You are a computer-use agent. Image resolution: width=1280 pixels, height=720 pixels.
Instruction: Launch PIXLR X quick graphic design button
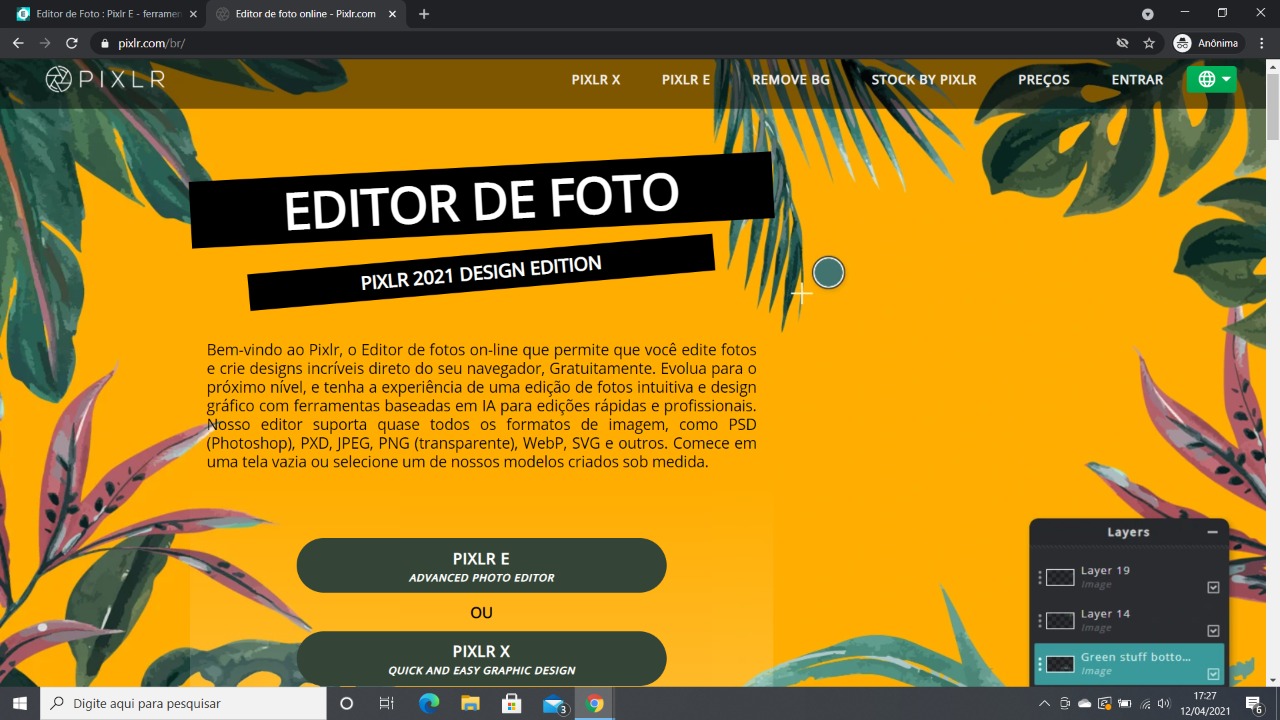click(x=481, y=658)
